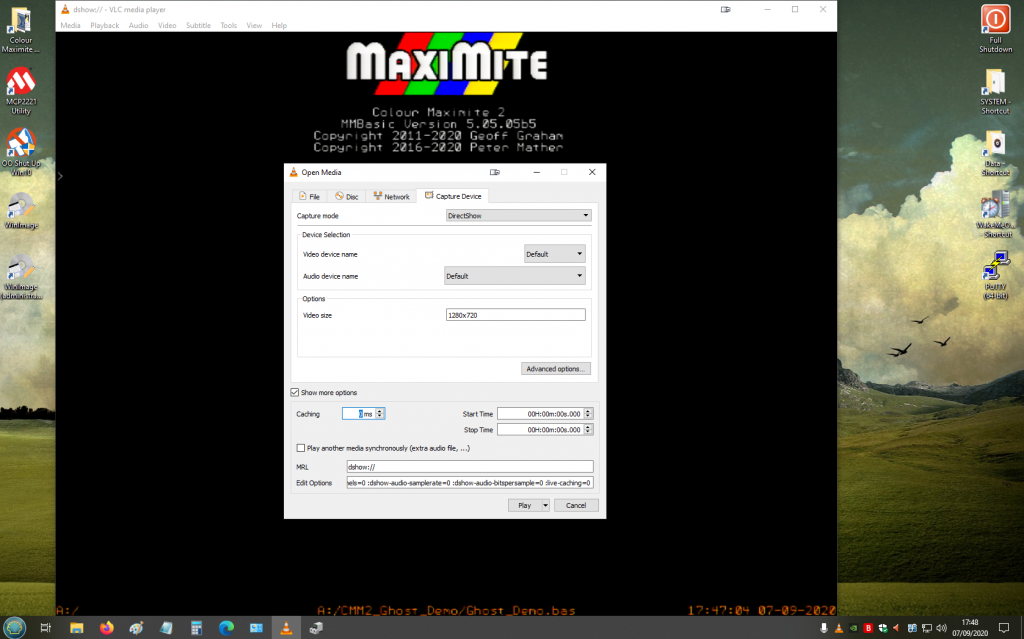This screenshot has width=1024, height=639.
Task: Launch Microsoft Edge from the taskbar
Action: point(227,628)
